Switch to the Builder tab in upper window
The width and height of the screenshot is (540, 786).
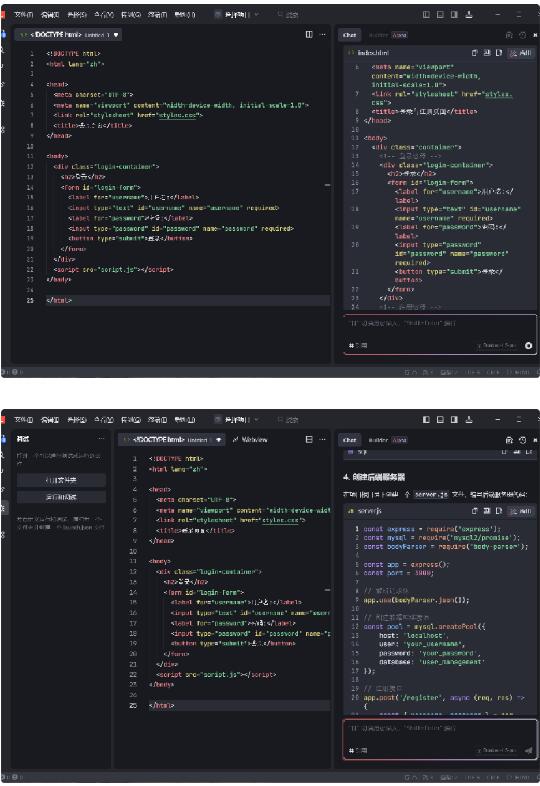pyautogui.click(x=379, y=35)
